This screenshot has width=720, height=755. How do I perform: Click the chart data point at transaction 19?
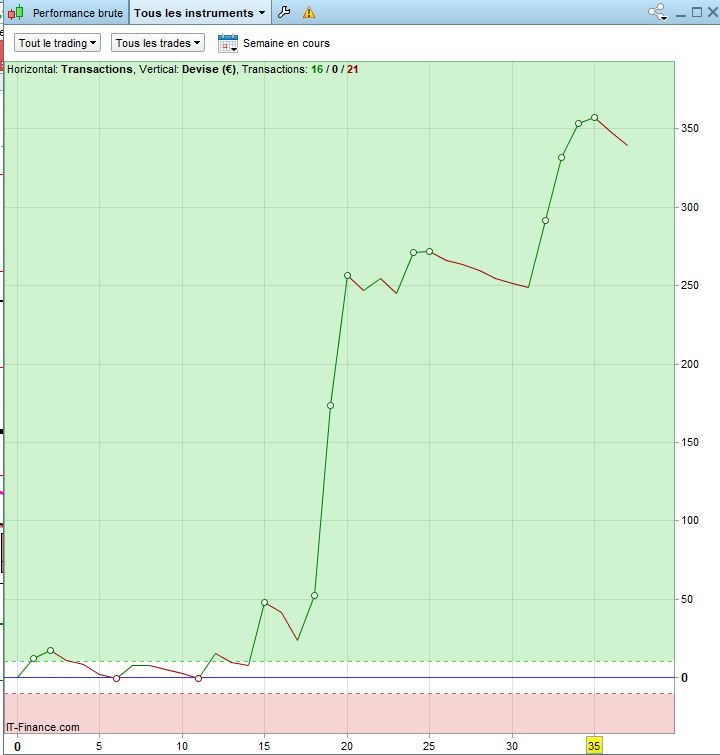330,405
